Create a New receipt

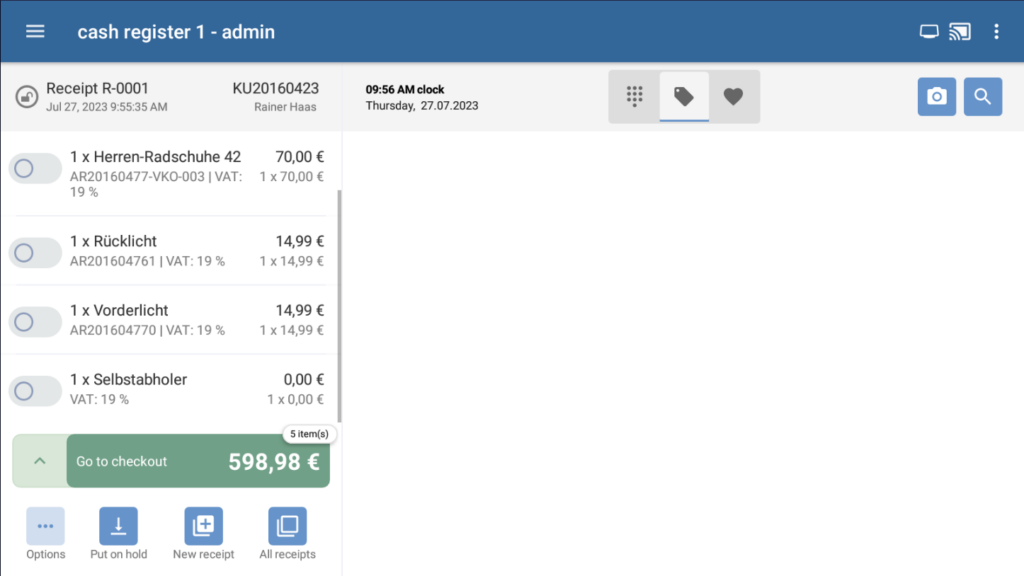click(204, 526)
